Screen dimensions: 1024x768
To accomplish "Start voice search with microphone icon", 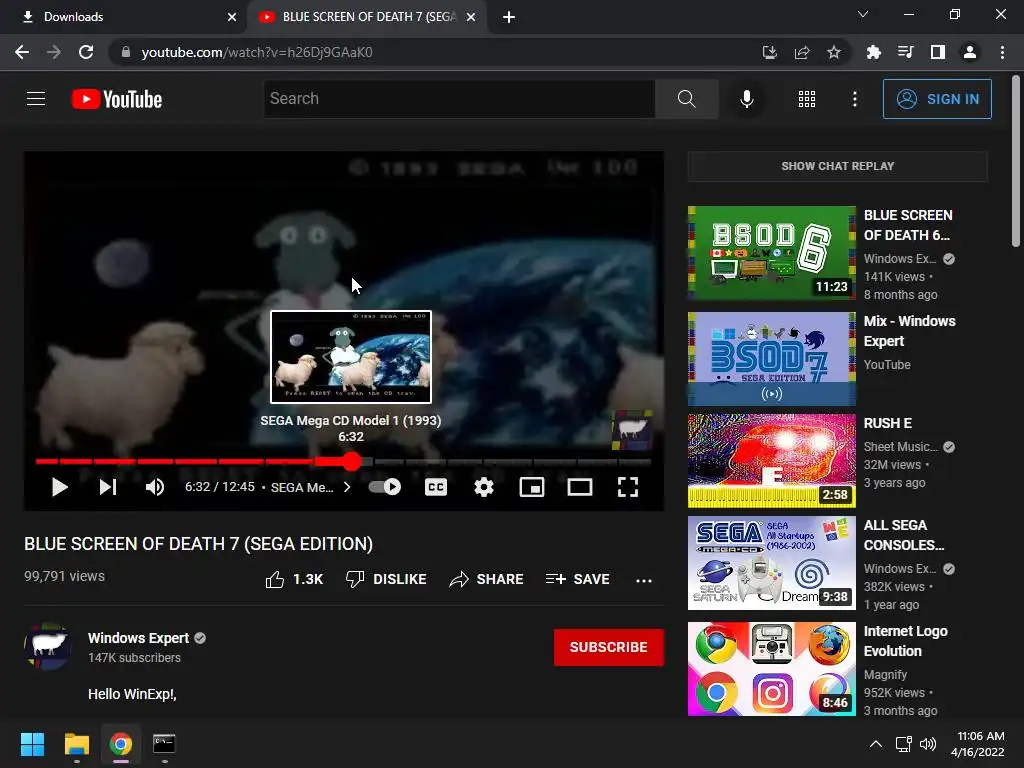I will click(x=746, y=99).
